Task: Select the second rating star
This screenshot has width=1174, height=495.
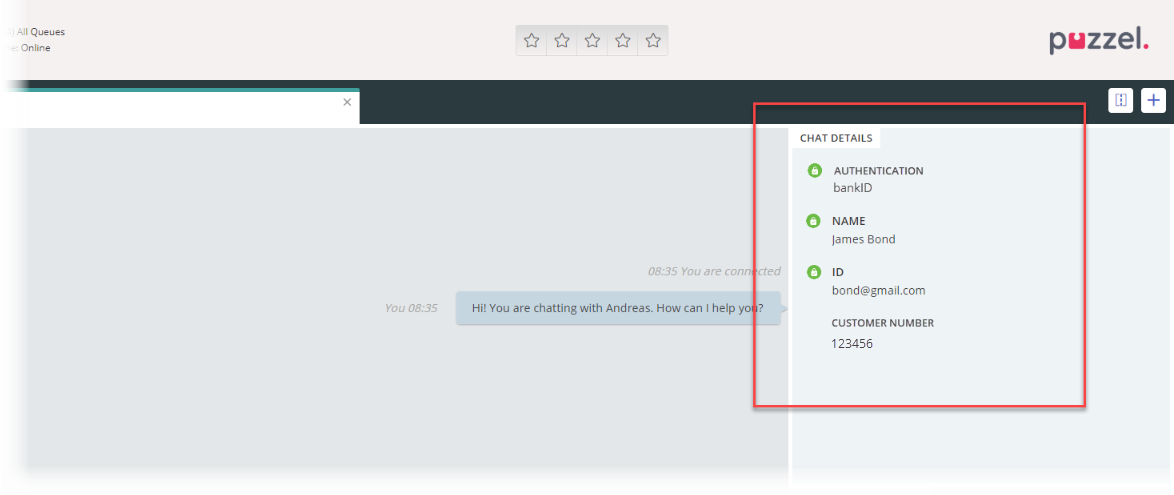Action: pos(562,40)
